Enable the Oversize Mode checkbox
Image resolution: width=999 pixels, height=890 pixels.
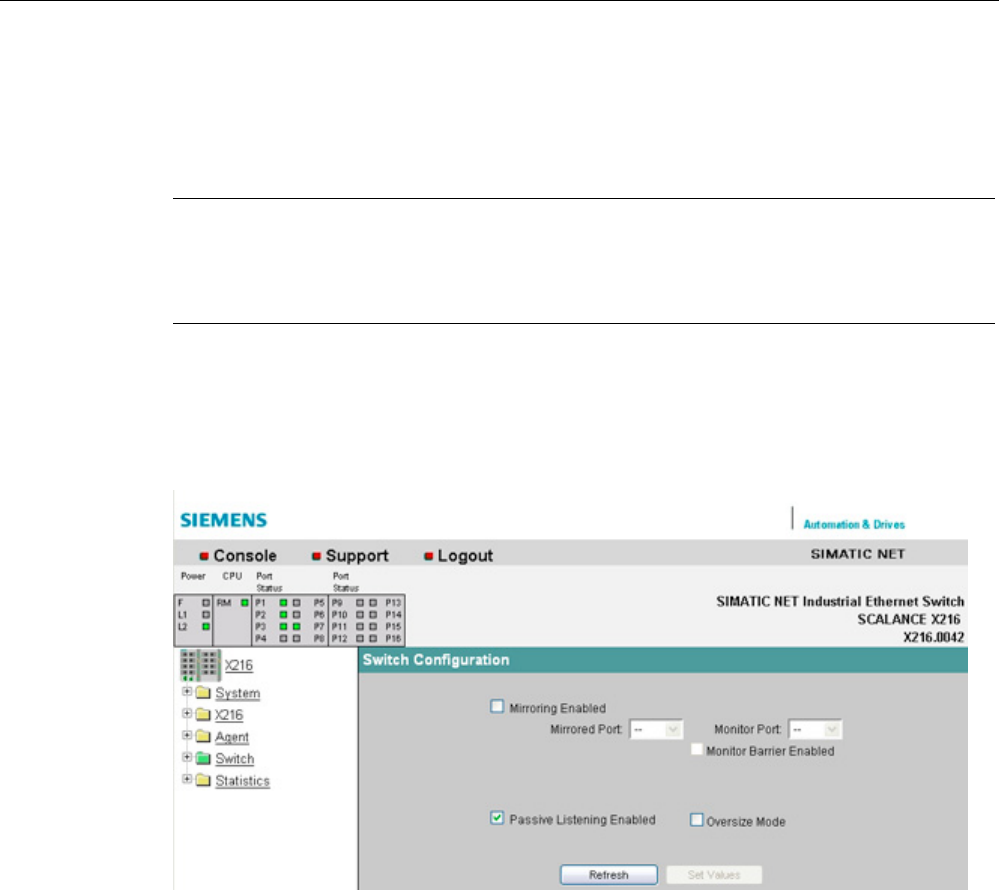coord(697,820)
